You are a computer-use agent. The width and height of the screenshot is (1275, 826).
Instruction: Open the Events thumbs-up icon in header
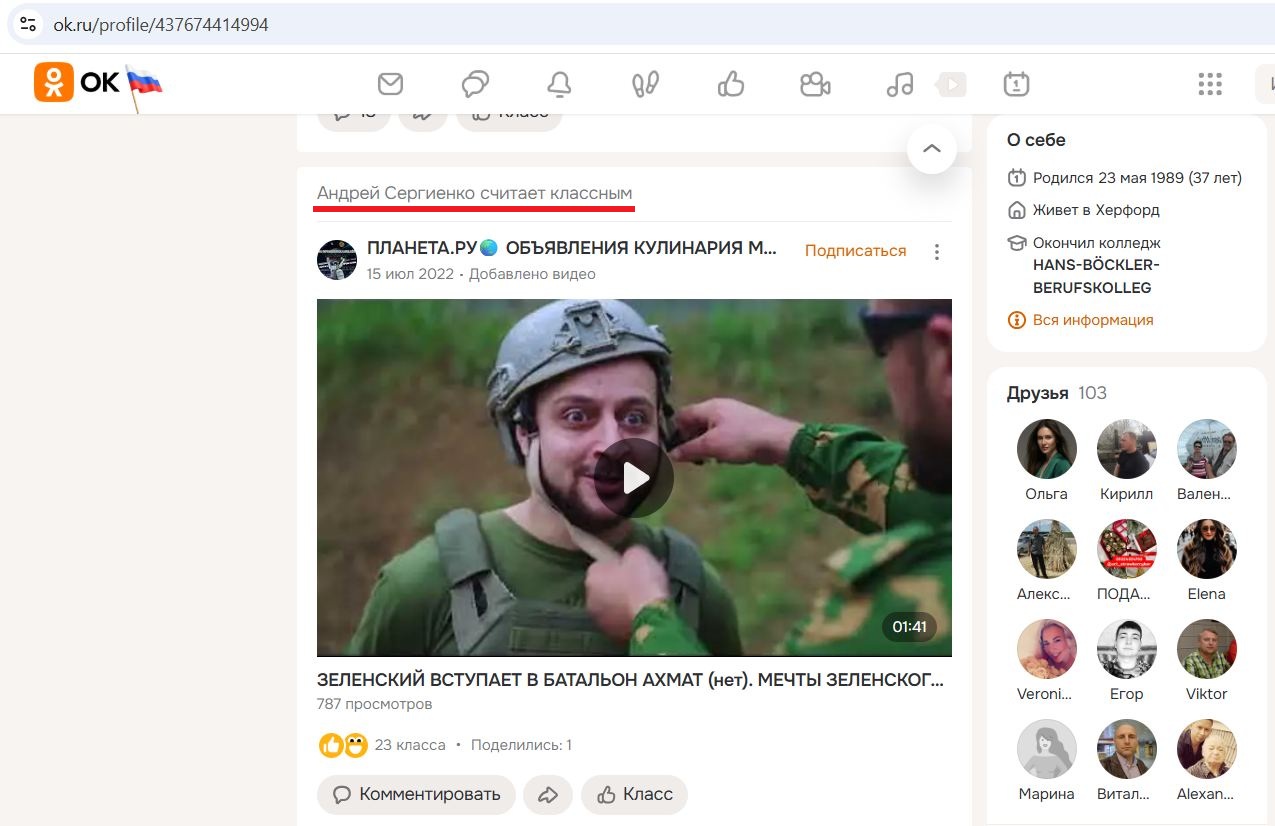click(731, 84)
